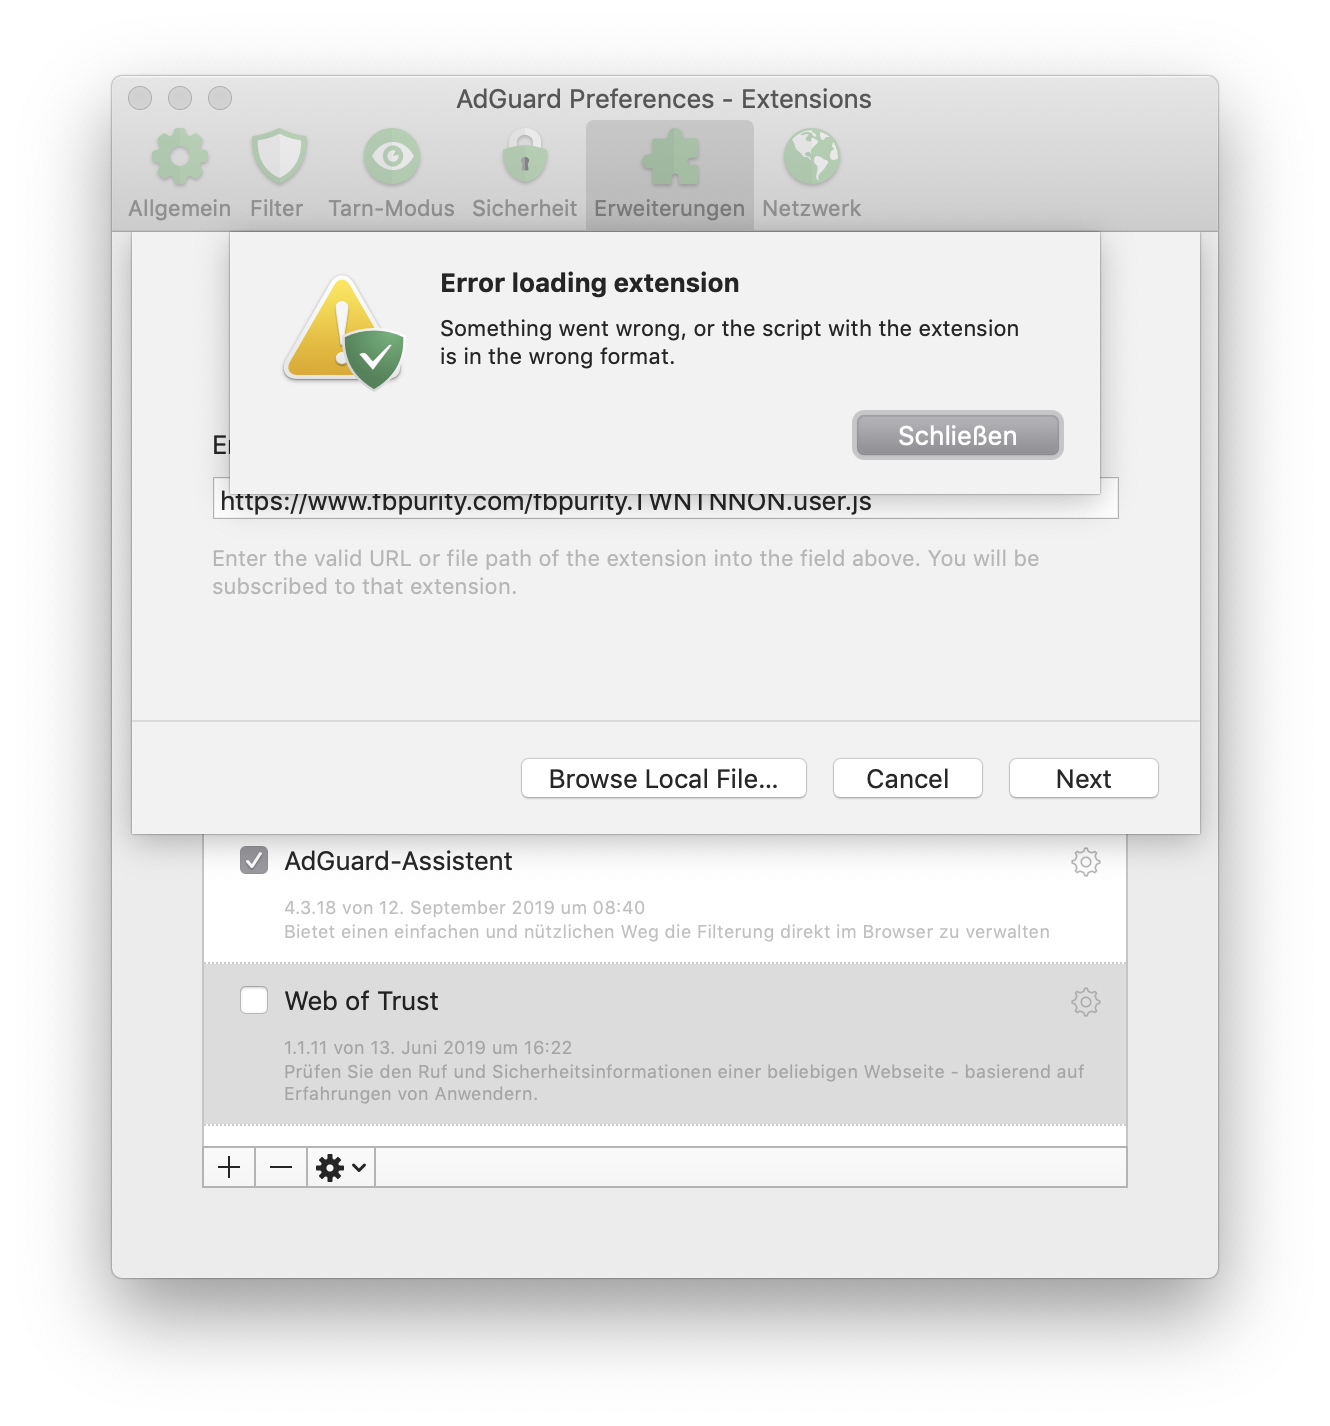
Task: Click the warning shield alert icon
Action: [x=344, y=332]
